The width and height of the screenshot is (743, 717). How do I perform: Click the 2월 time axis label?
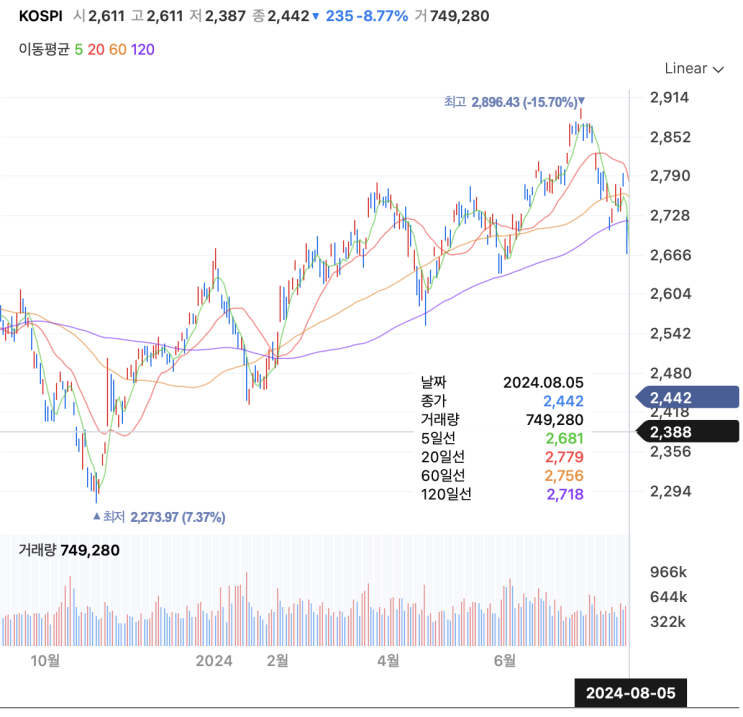pos(277,660)
